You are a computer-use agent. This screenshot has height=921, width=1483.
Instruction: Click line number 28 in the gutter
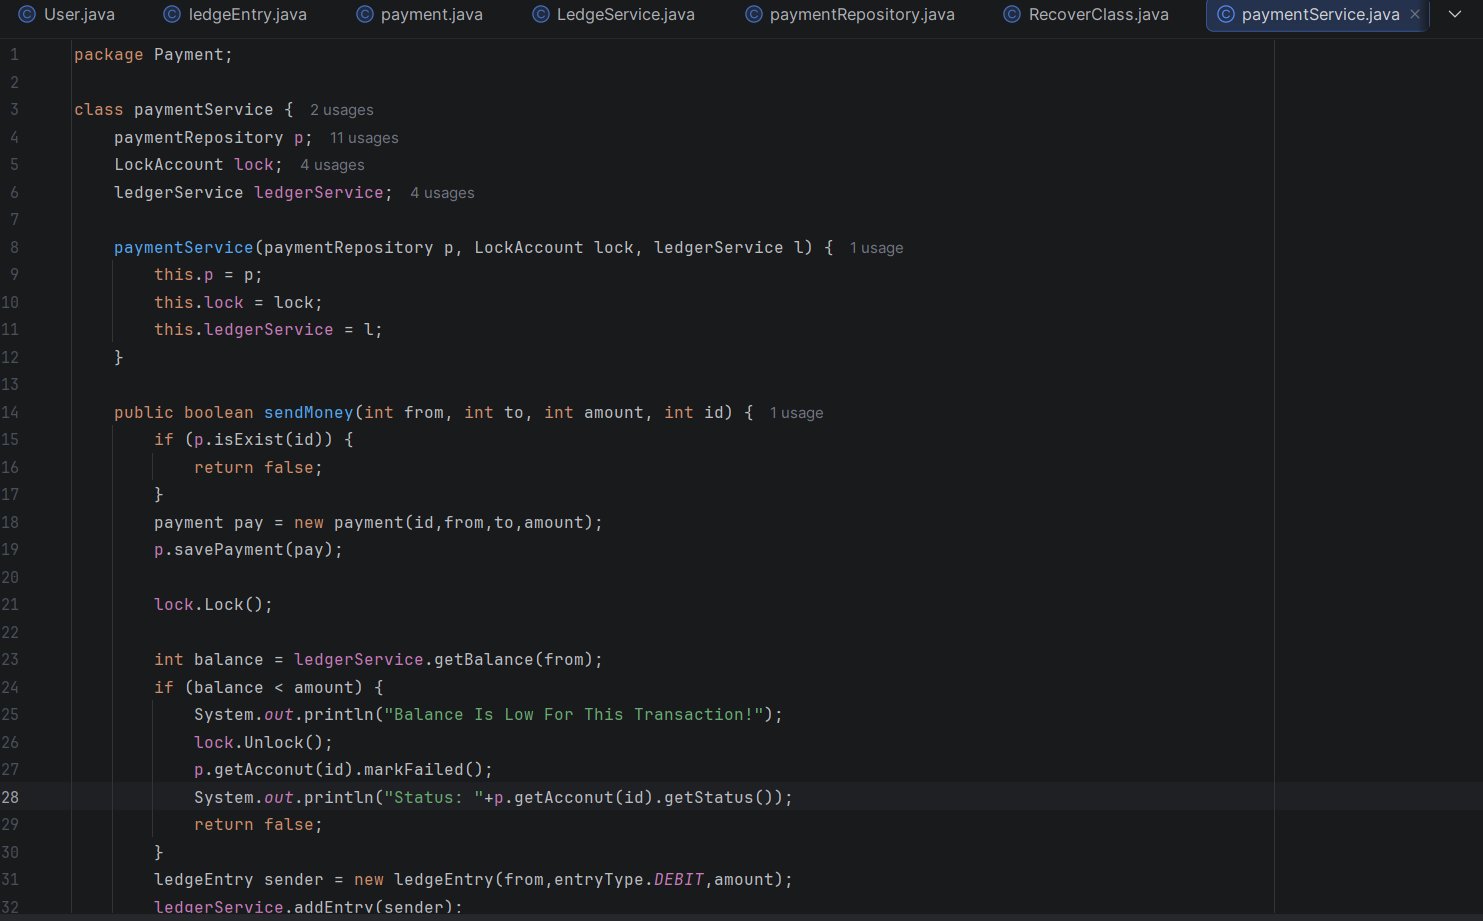click(x=10, y=797)
